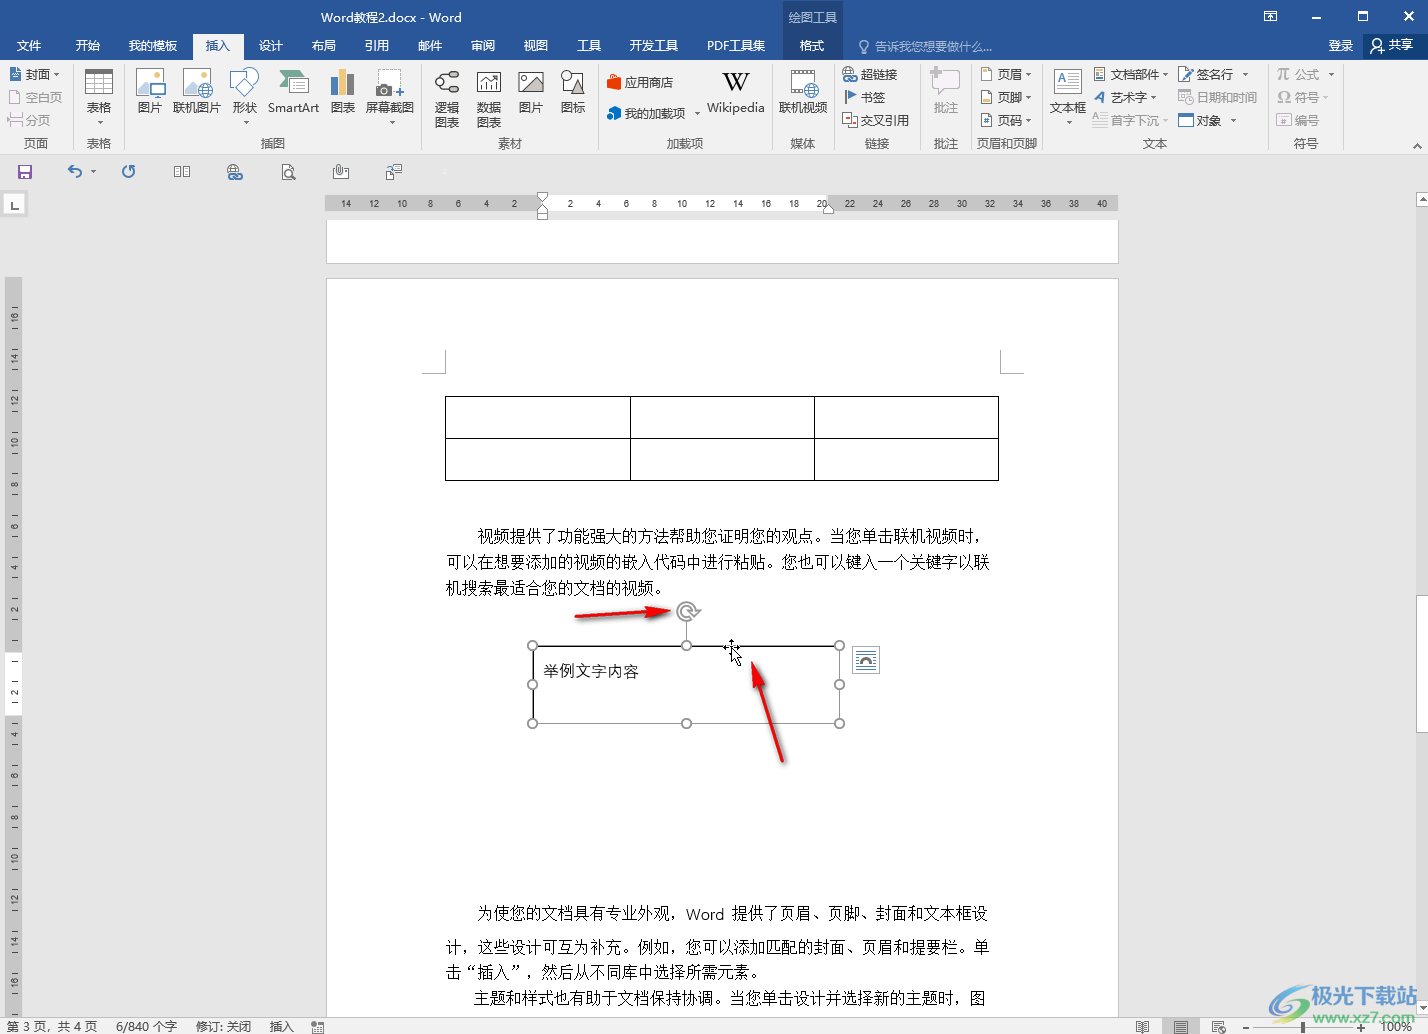
Task: Switch to read mode view in status bar
Action: [1143, 1026]
